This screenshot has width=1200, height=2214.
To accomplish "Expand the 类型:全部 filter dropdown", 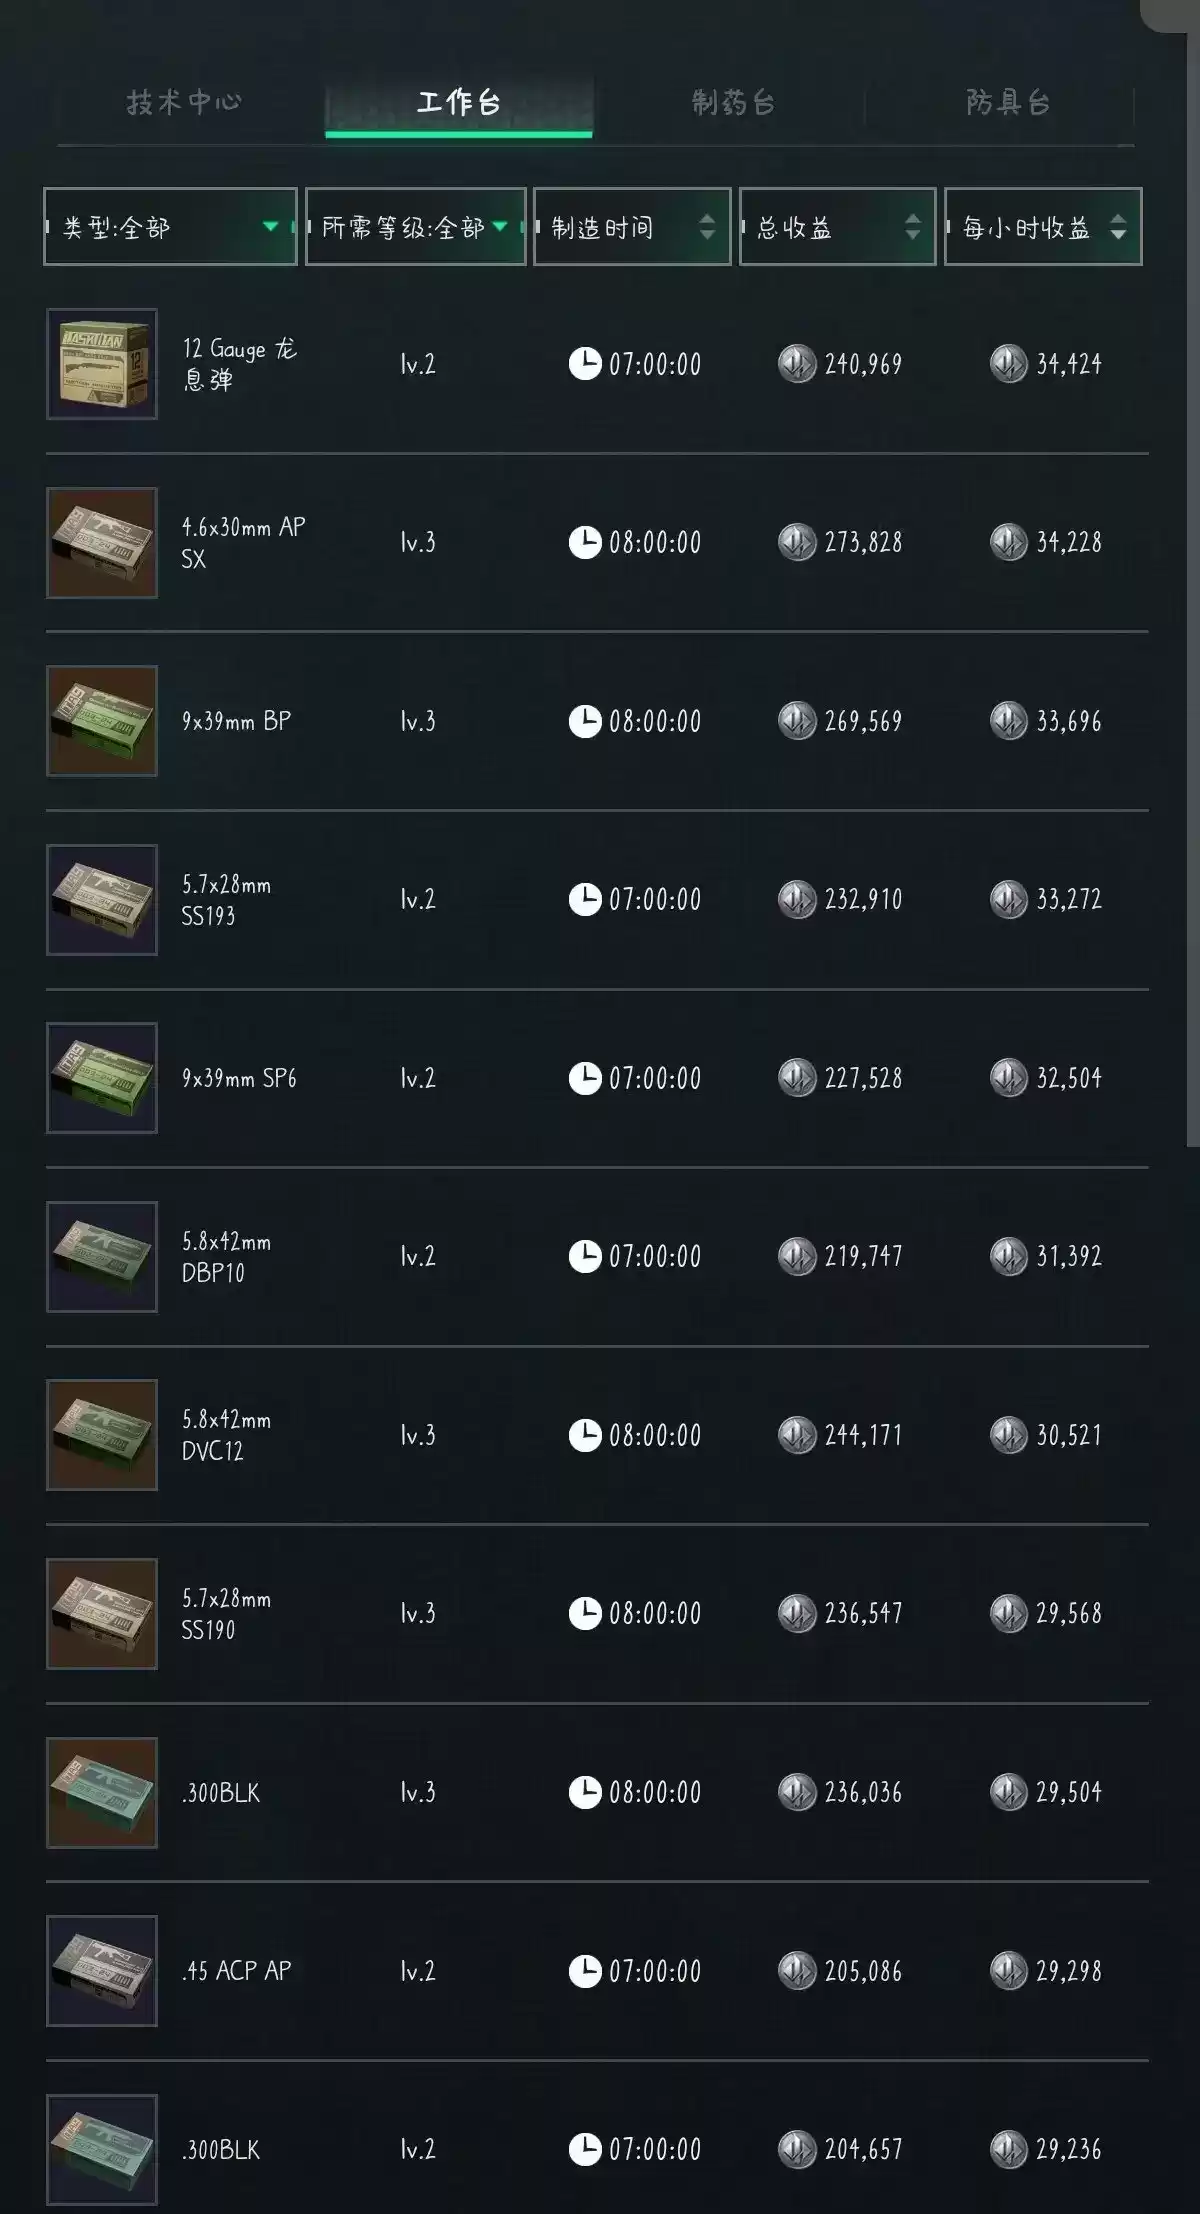I will [170, 227].
